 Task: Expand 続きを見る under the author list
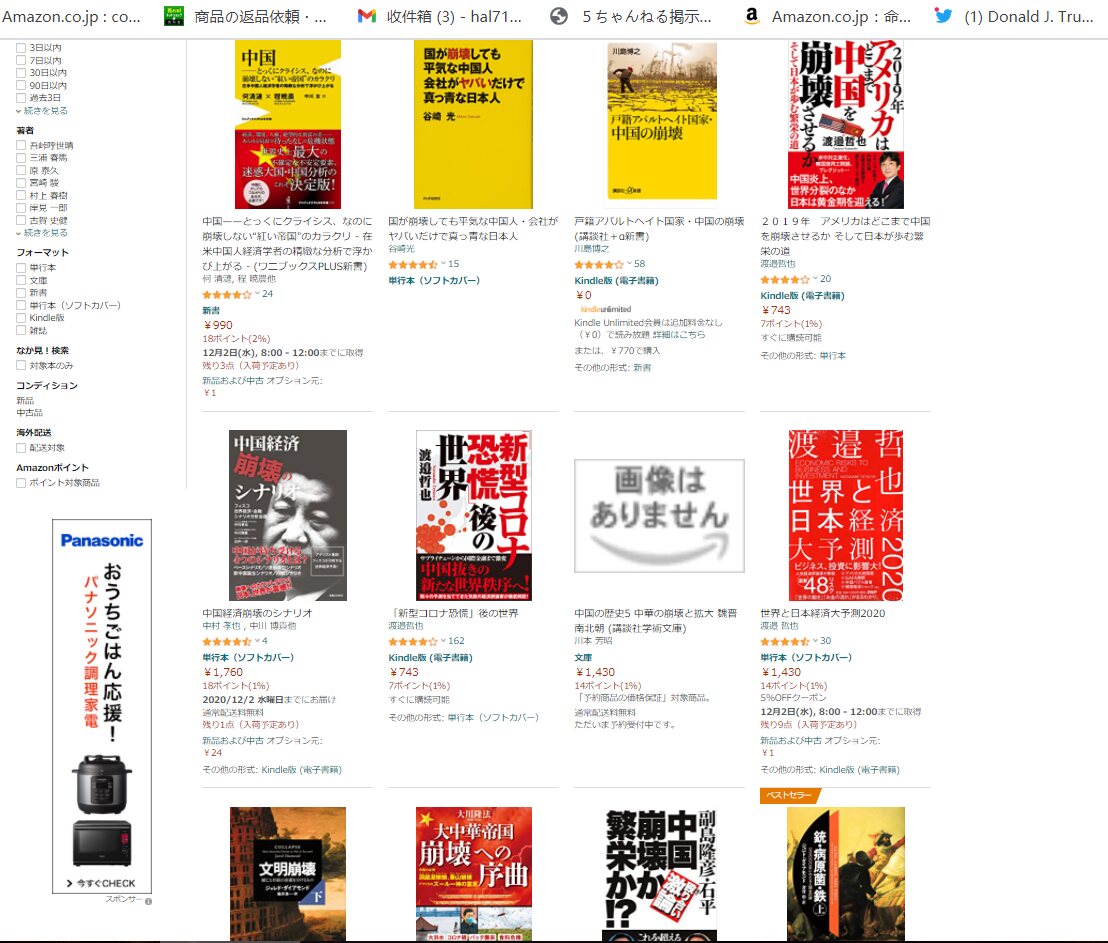(x=42, y=233)
